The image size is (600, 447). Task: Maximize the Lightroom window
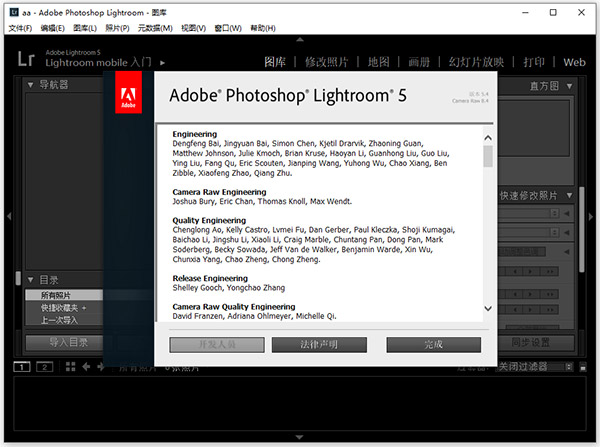[553, 13]
